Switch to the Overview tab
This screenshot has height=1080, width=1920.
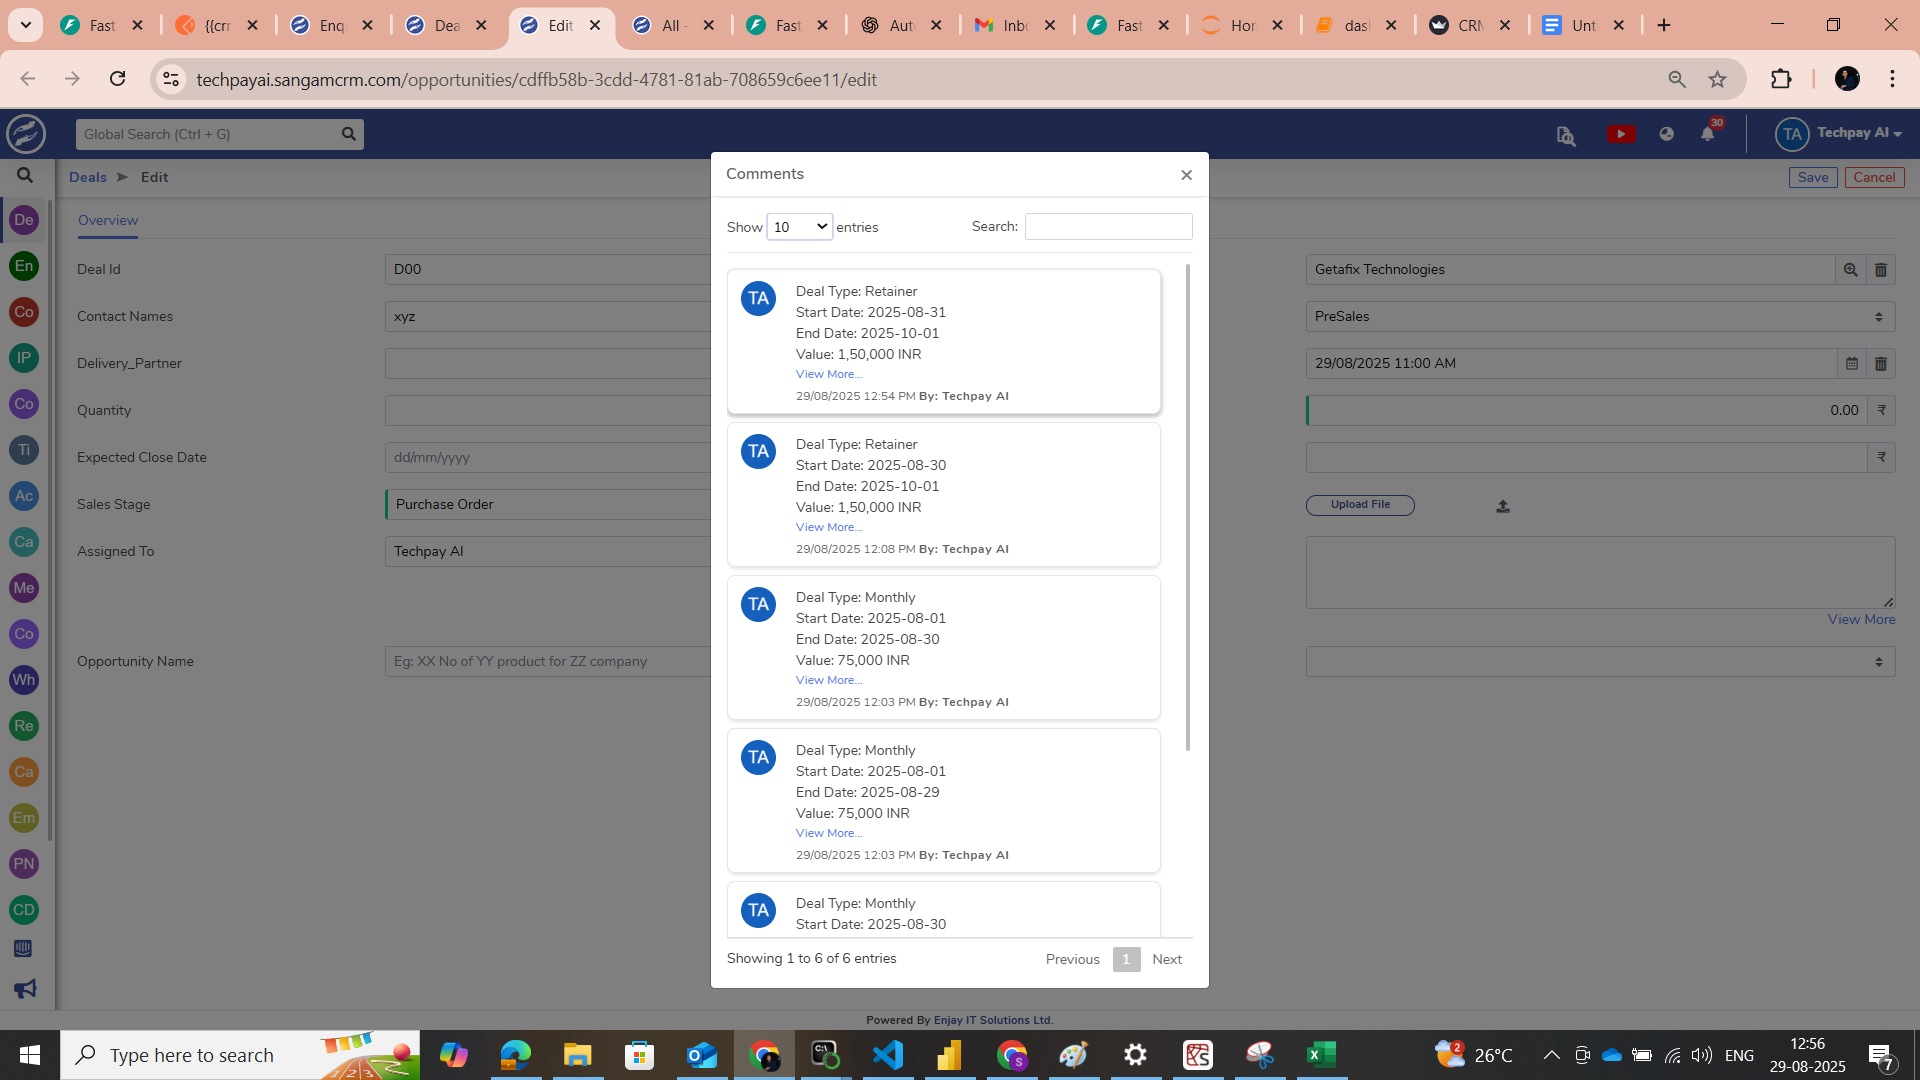tap(108, 220)
